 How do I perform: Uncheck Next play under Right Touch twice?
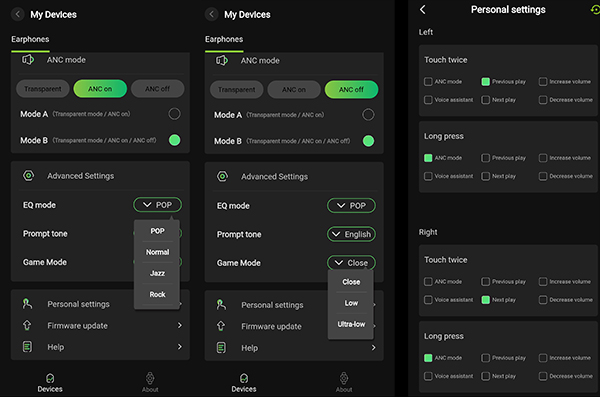coord(486,300)
